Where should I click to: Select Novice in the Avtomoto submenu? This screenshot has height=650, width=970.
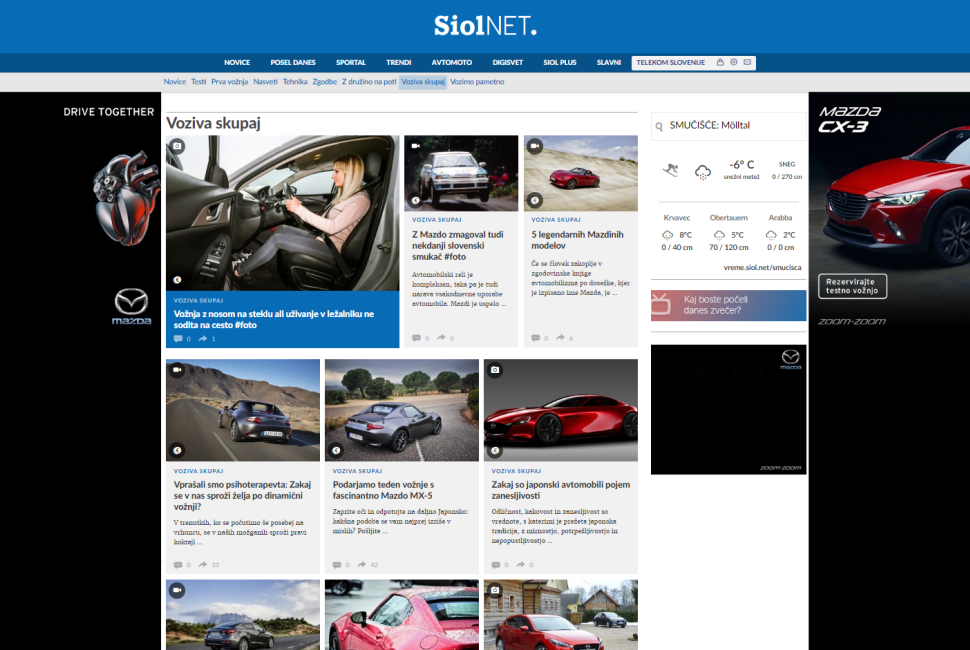[174, 82]
